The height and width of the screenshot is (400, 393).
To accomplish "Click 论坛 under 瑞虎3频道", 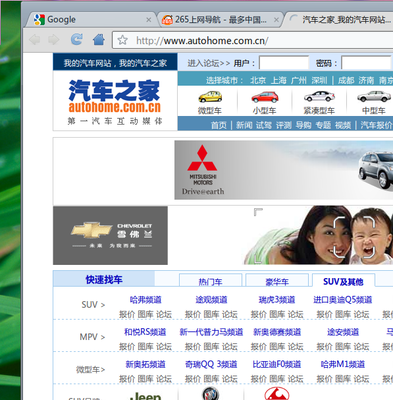I will (295, 314).
